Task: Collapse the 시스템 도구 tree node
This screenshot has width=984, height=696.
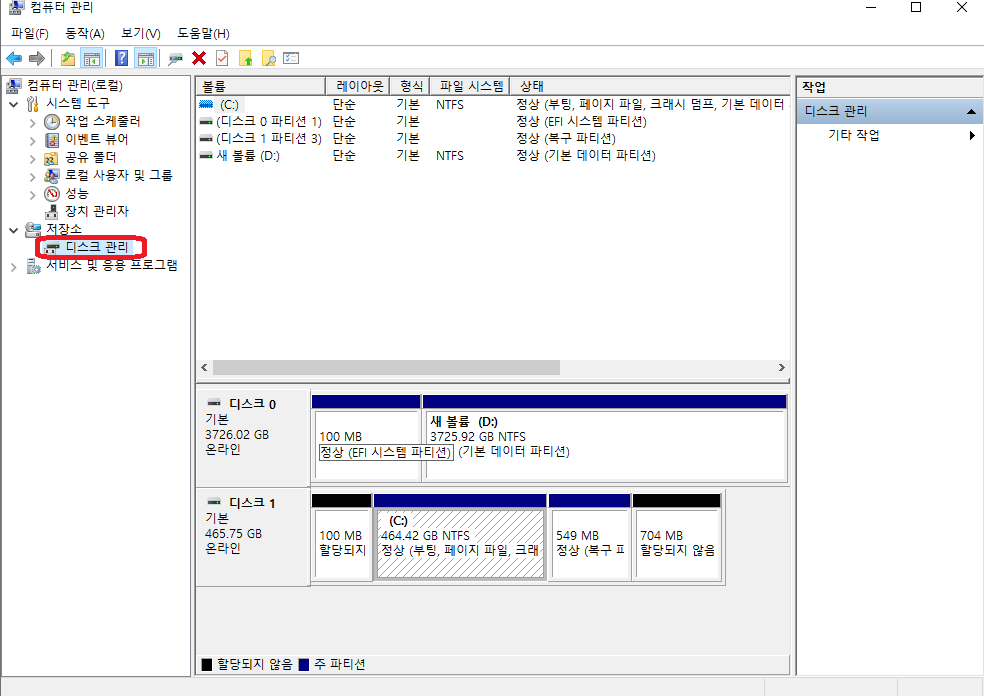Action: pos(14,104)
